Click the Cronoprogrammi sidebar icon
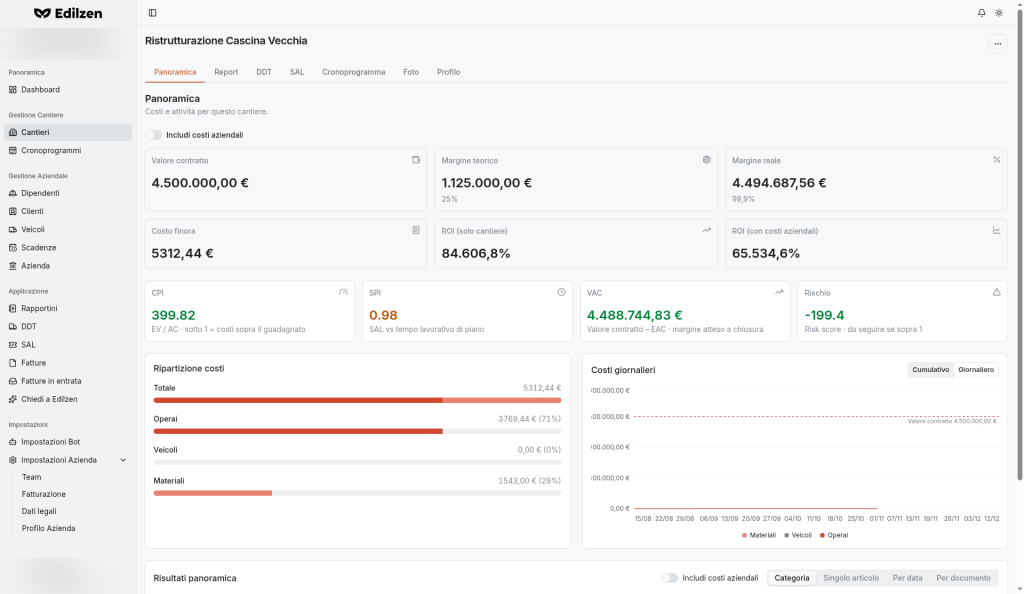The height and width of the screenshot is (594, 1024). click(13, 150)
